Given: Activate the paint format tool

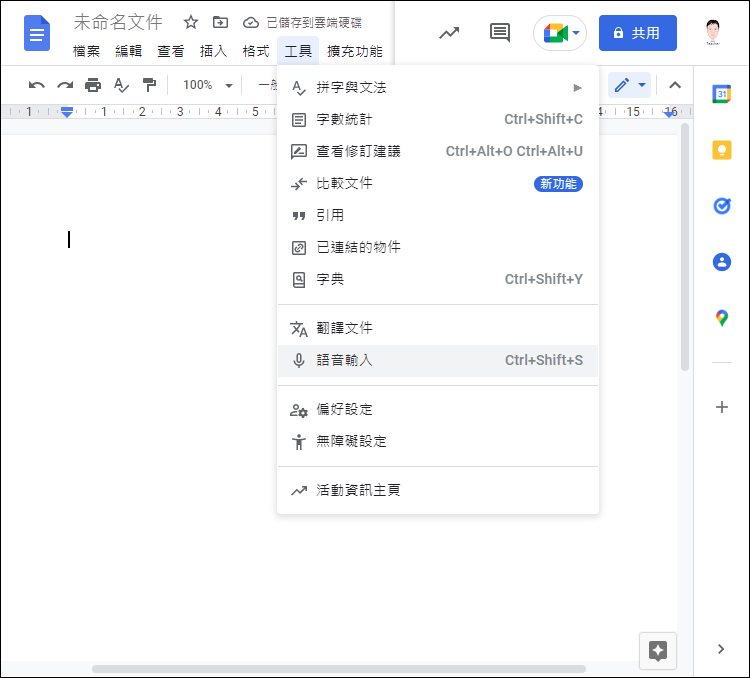Looking at the screenshot, I should pos(149,85).
